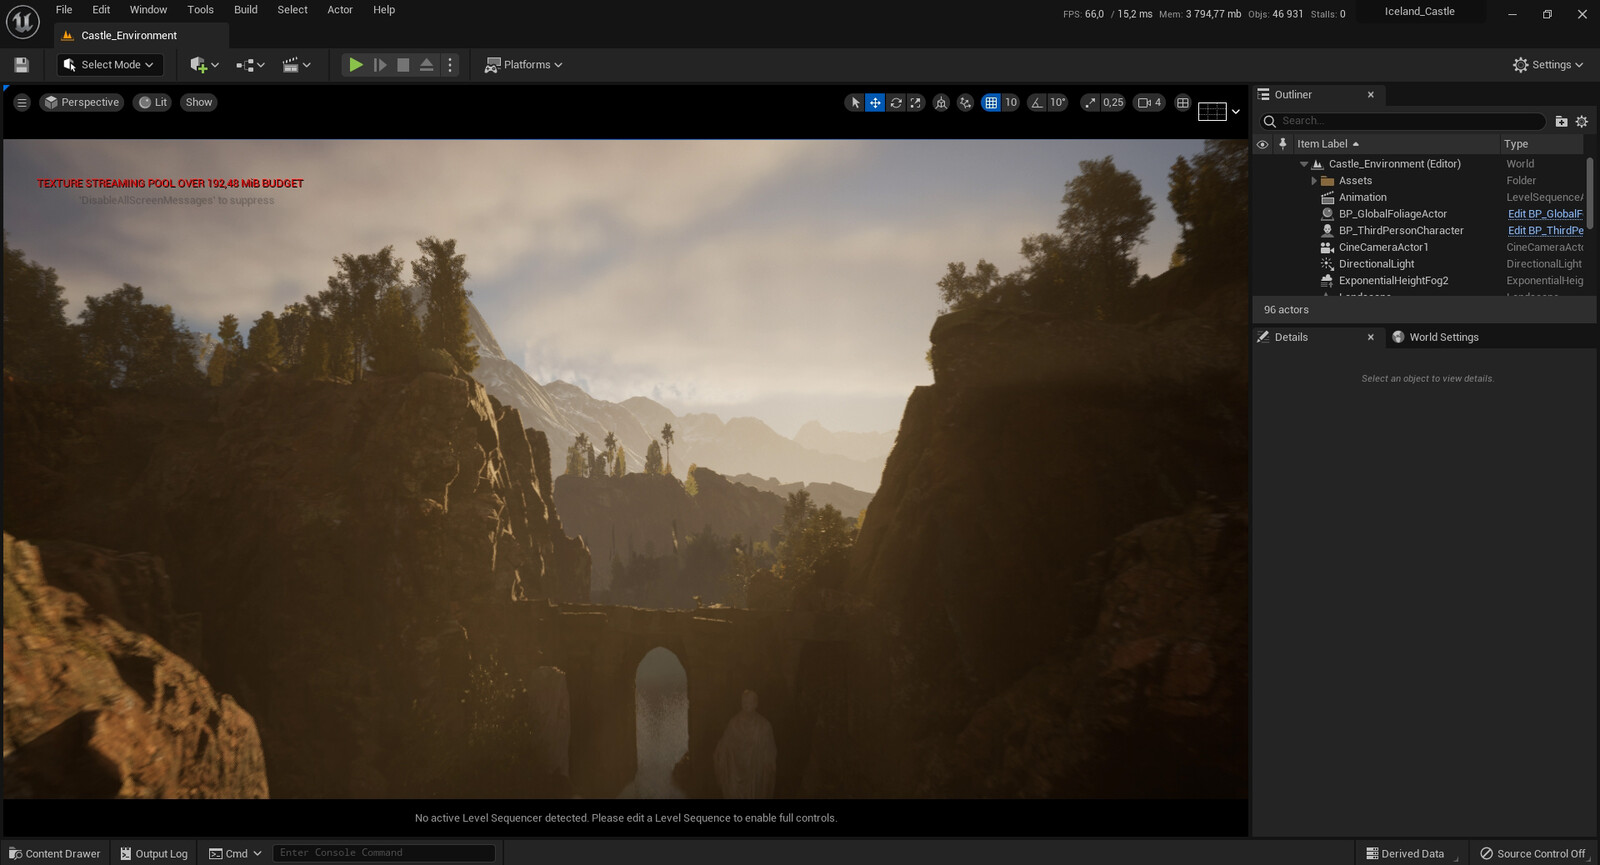Select the DirectionalLight actor in Outliner
Image resolution: width=1600 pixels, height=865 pixels.
pos(1376,264)
